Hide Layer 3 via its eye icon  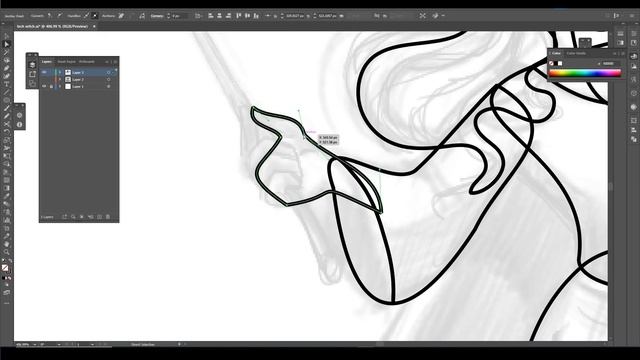pyautogui.click(x=44, y=72)
